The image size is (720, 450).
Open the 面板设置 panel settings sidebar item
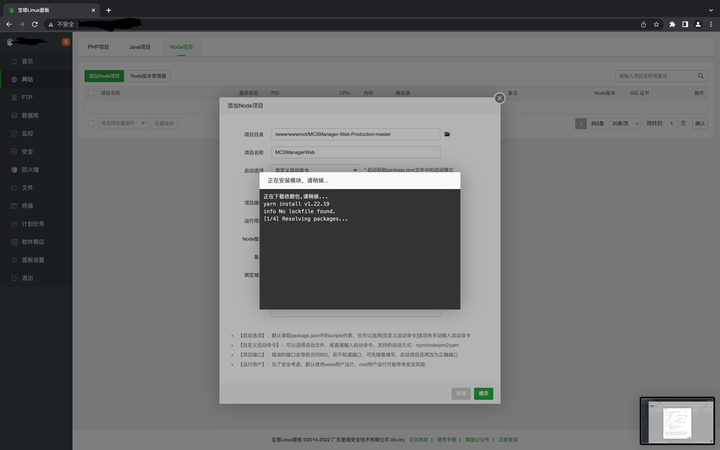[x=36, y=260]
